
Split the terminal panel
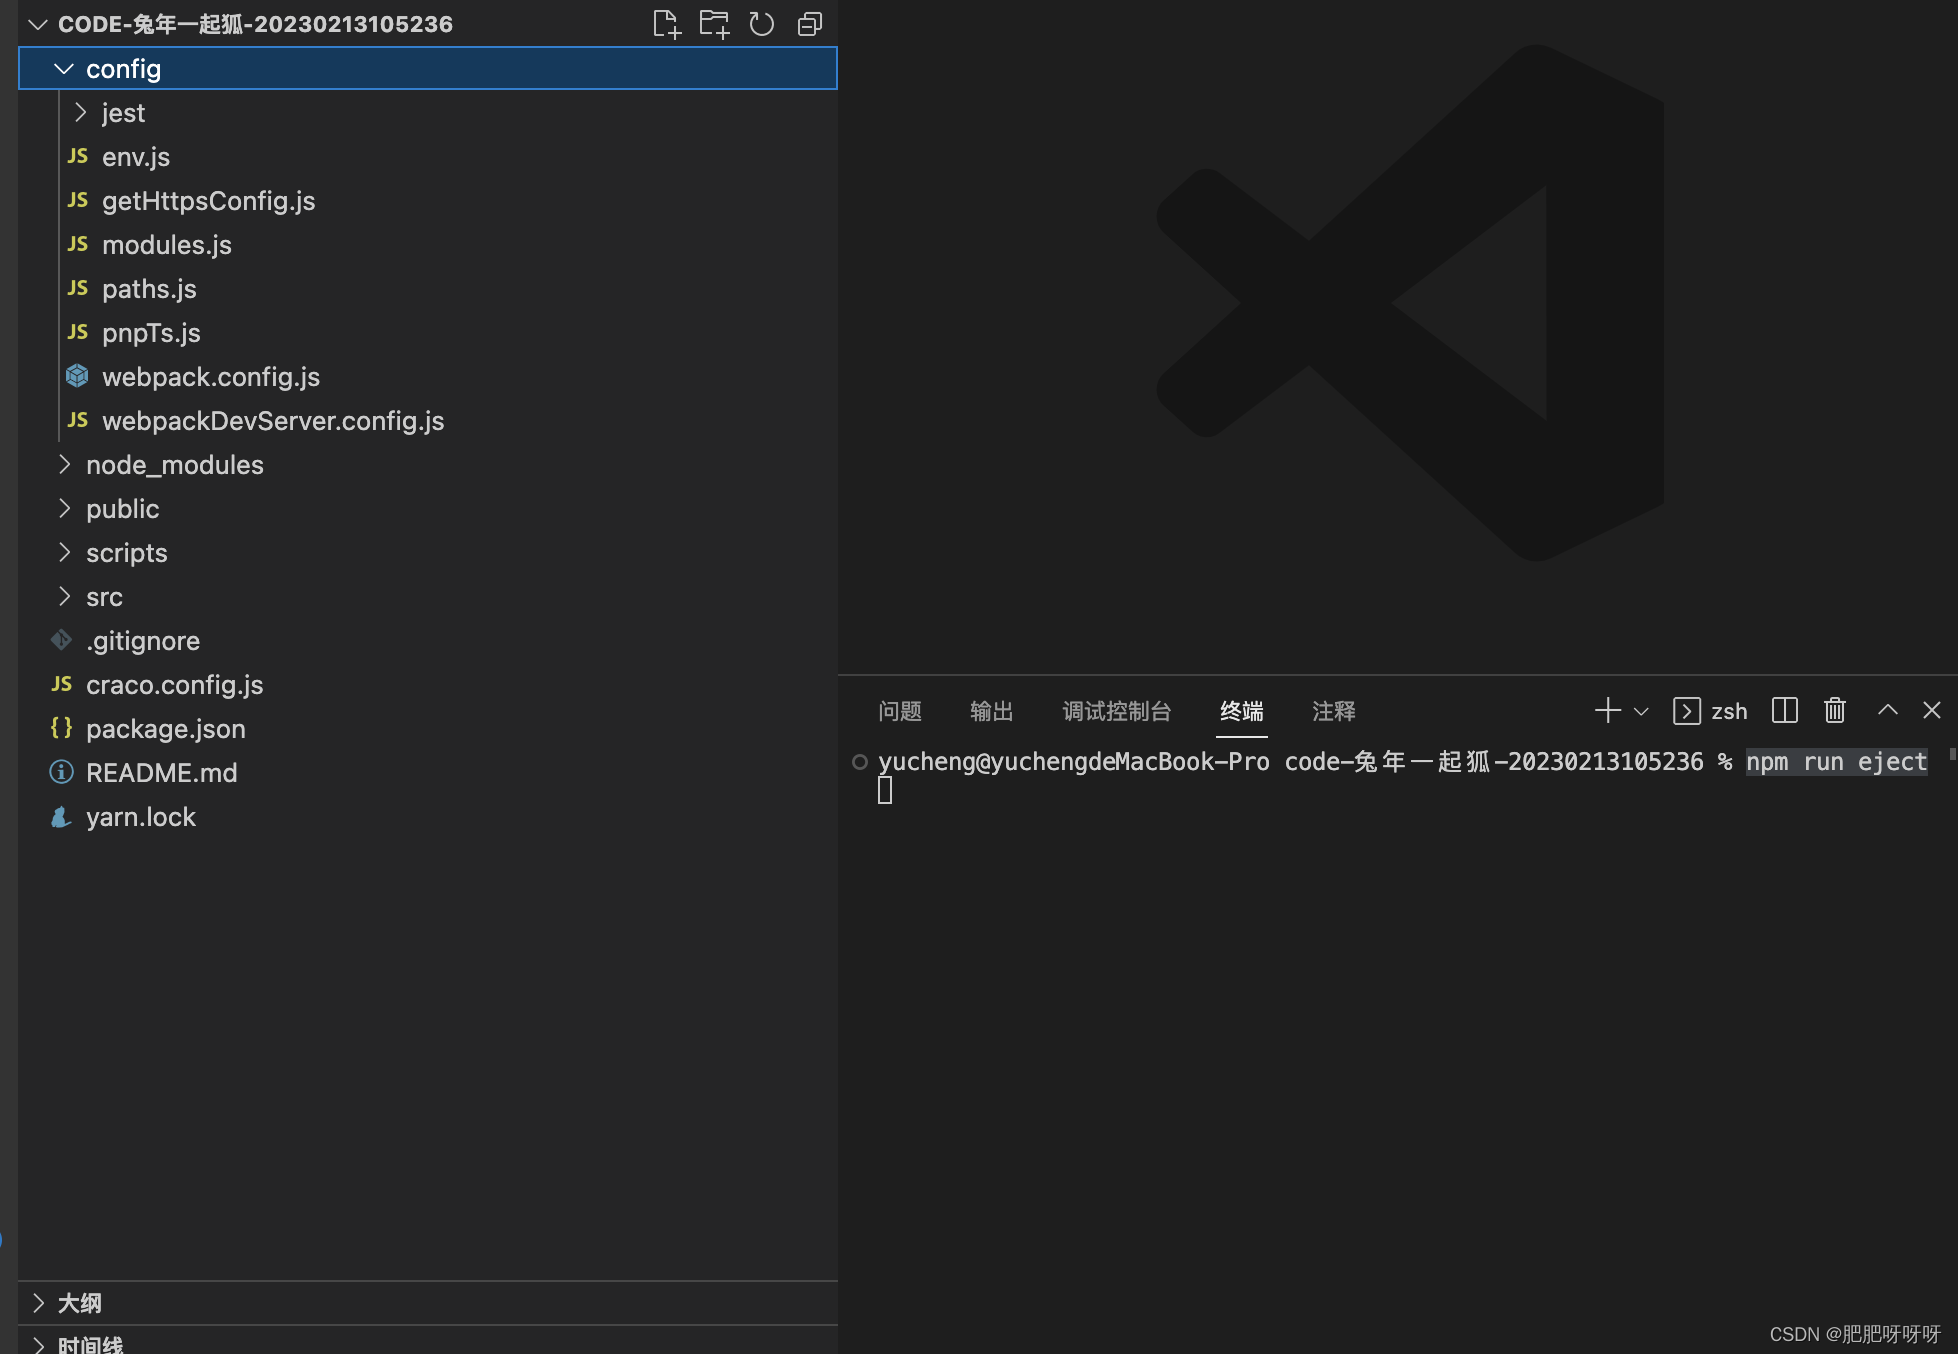click(1785, 710)
